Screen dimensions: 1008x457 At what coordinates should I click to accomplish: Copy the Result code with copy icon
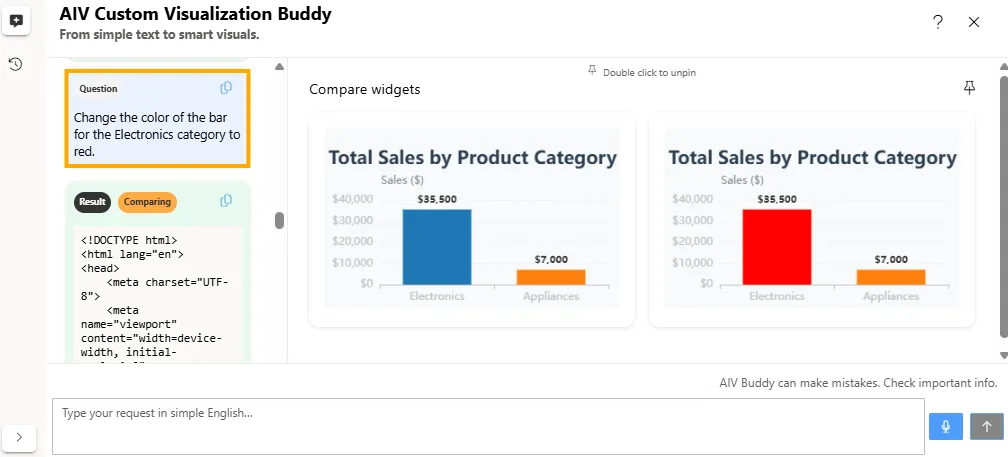click(226, 201)
